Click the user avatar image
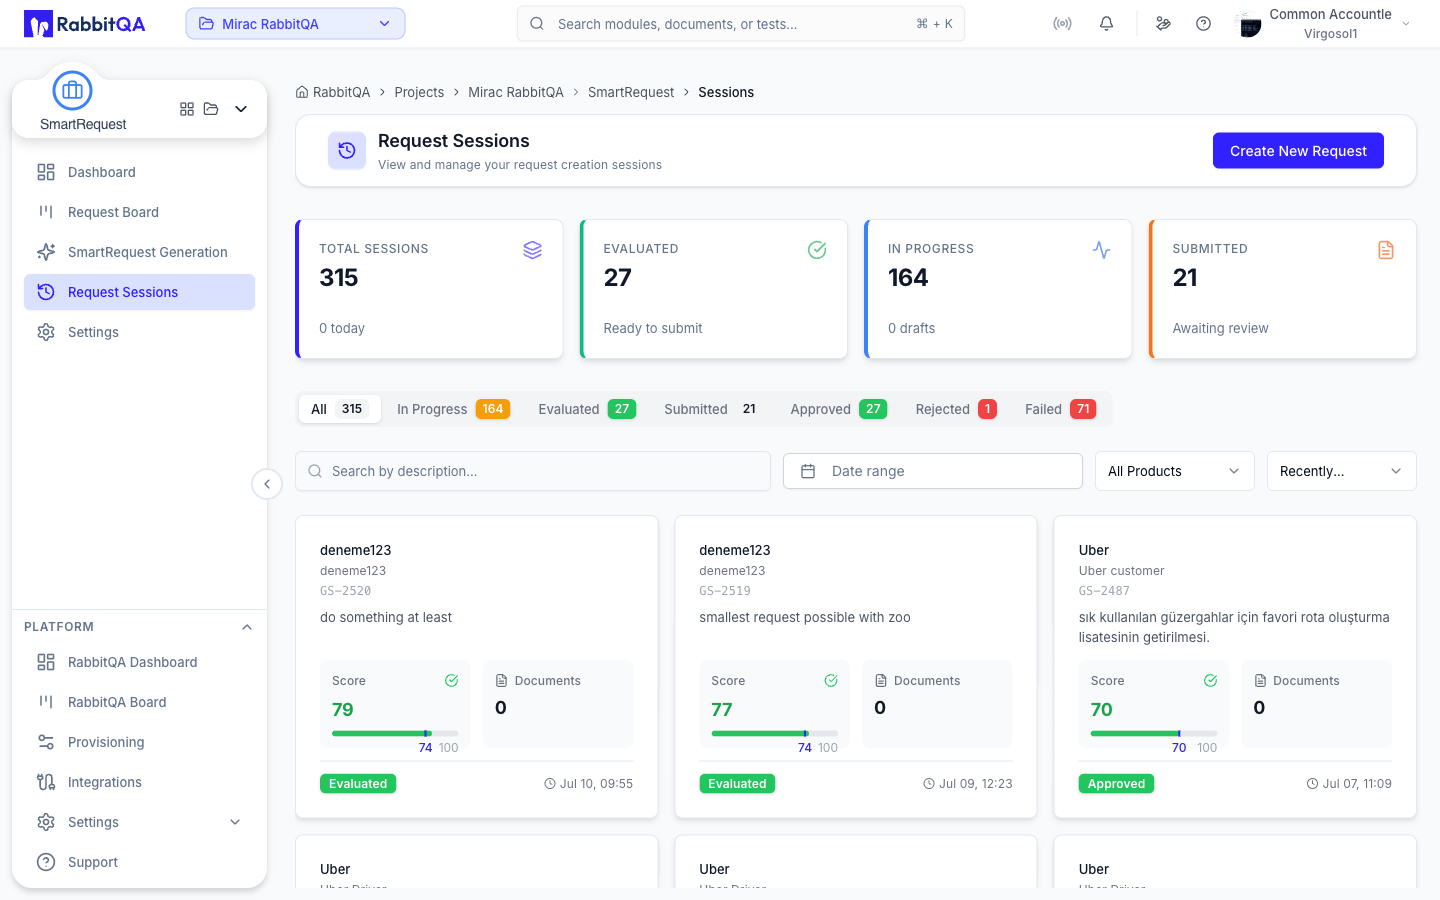The width and height of the screenshot is (1440, 900). 1249,24
